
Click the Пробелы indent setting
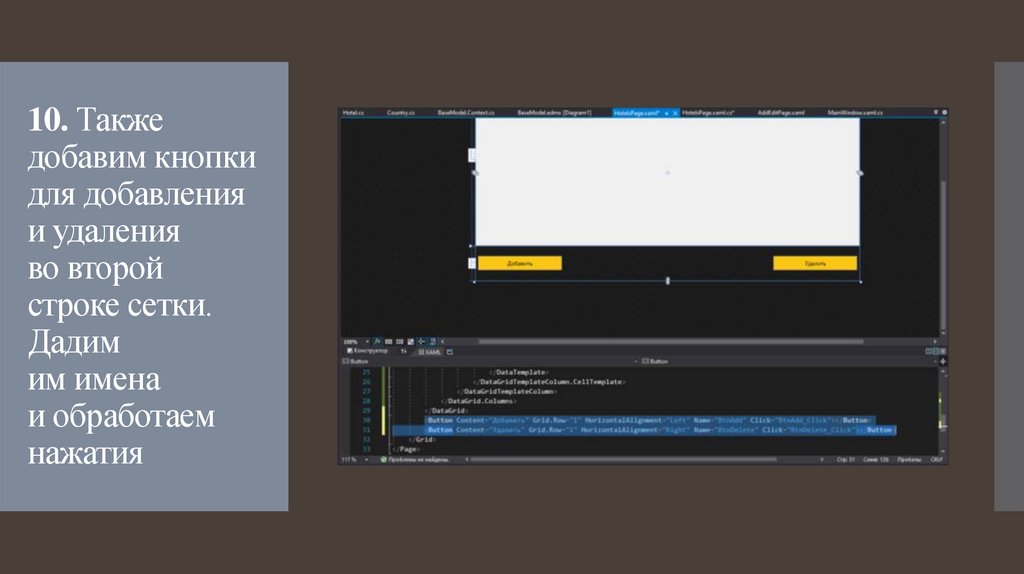(909, 460)
